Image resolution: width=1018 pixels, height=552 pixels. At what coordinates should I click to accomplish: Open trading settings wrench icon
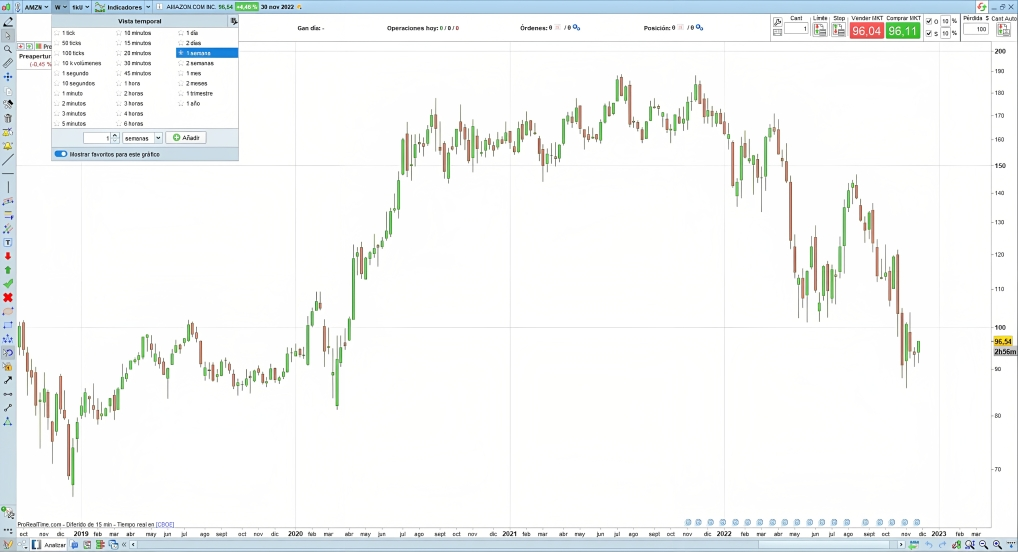coord(777,20)
